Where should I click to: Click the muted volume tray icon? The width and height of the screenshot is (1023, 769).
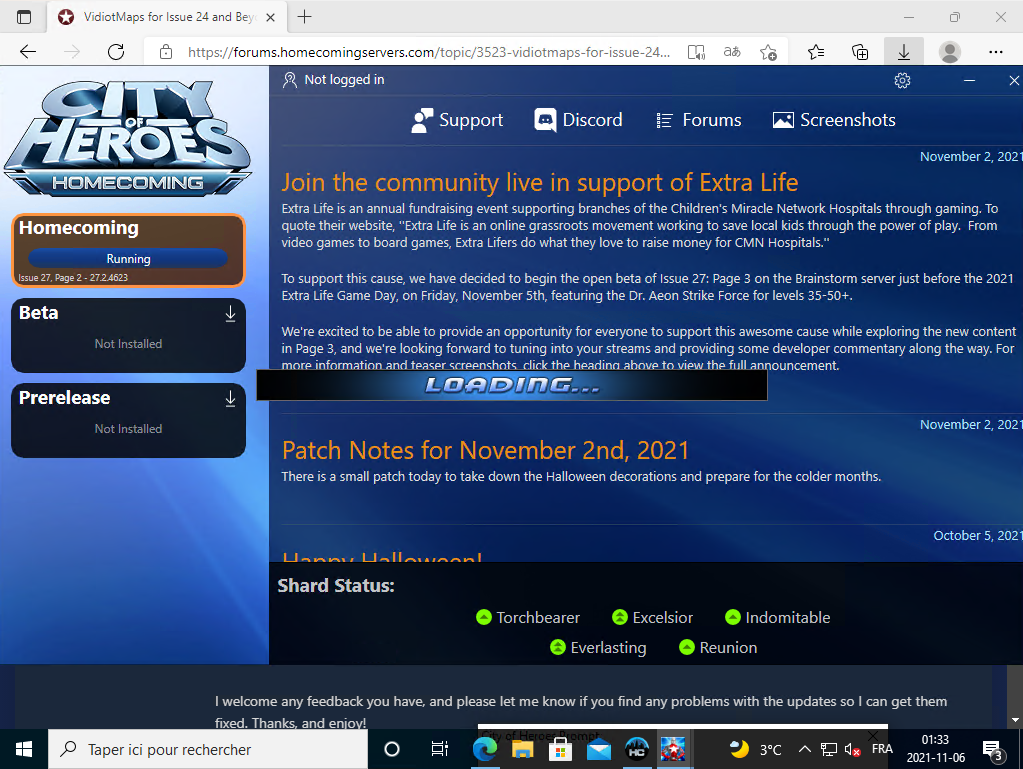[x=852, y=750]
